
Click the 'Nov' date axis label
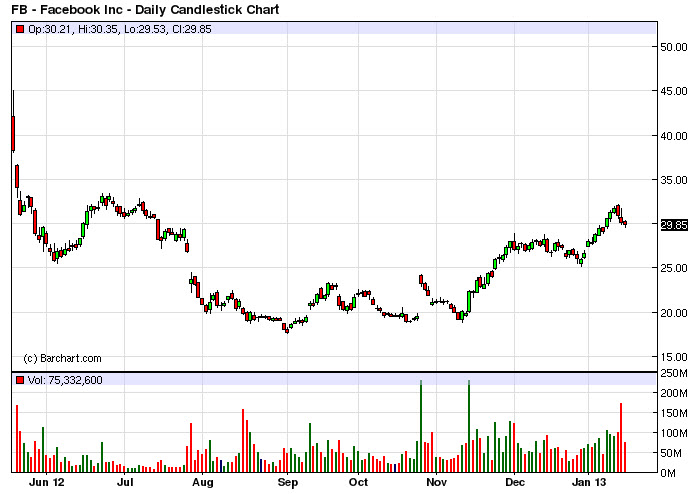(x=436, y=482)
